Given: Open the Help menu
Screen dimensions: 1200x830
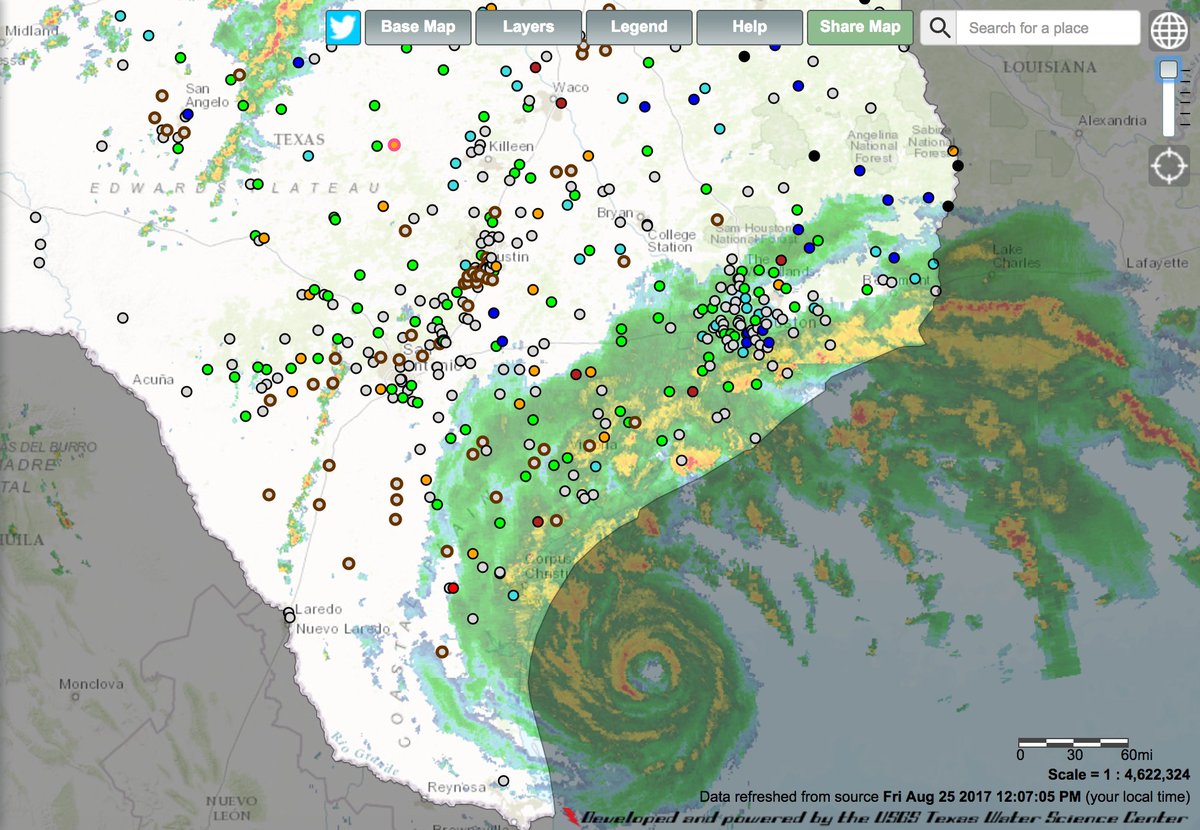Looking at the screenshot, I should (749, 27).
